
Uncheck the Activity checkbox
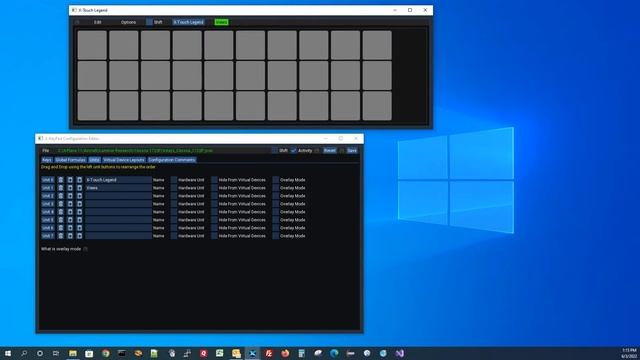point(293,151)
